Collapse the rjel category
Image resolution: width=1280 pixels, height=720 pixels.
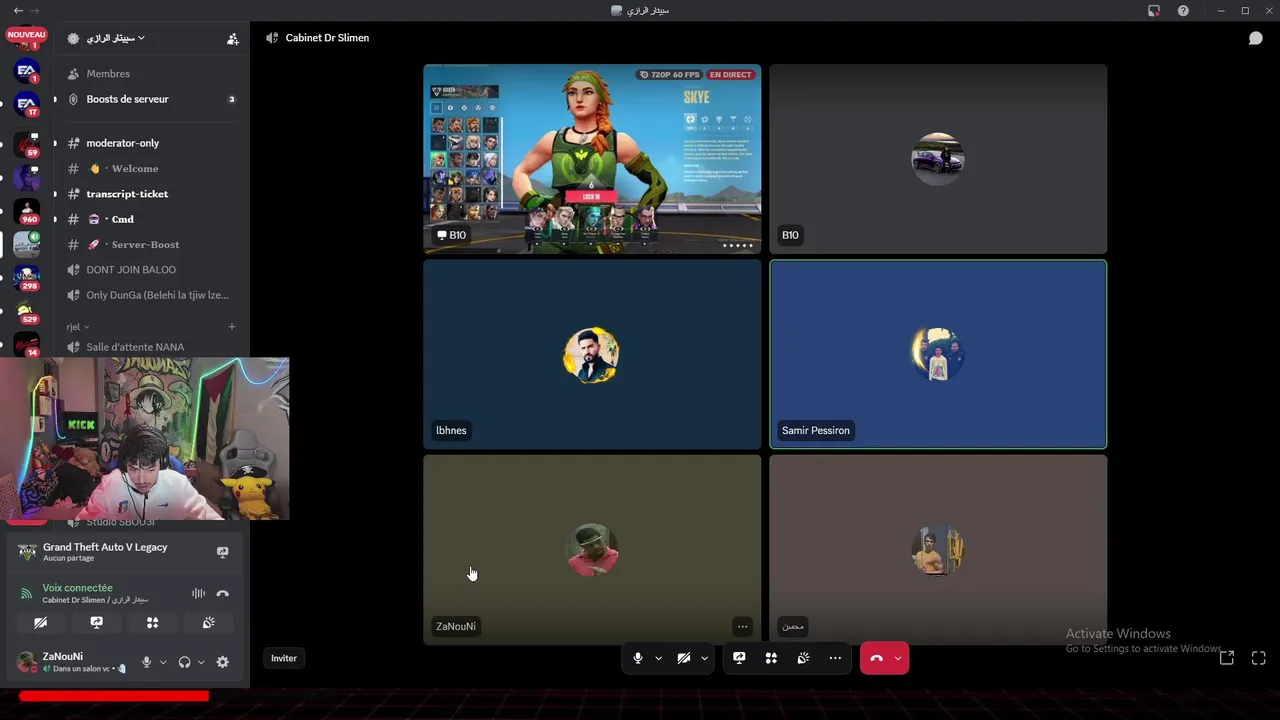[x=78, y=327]
